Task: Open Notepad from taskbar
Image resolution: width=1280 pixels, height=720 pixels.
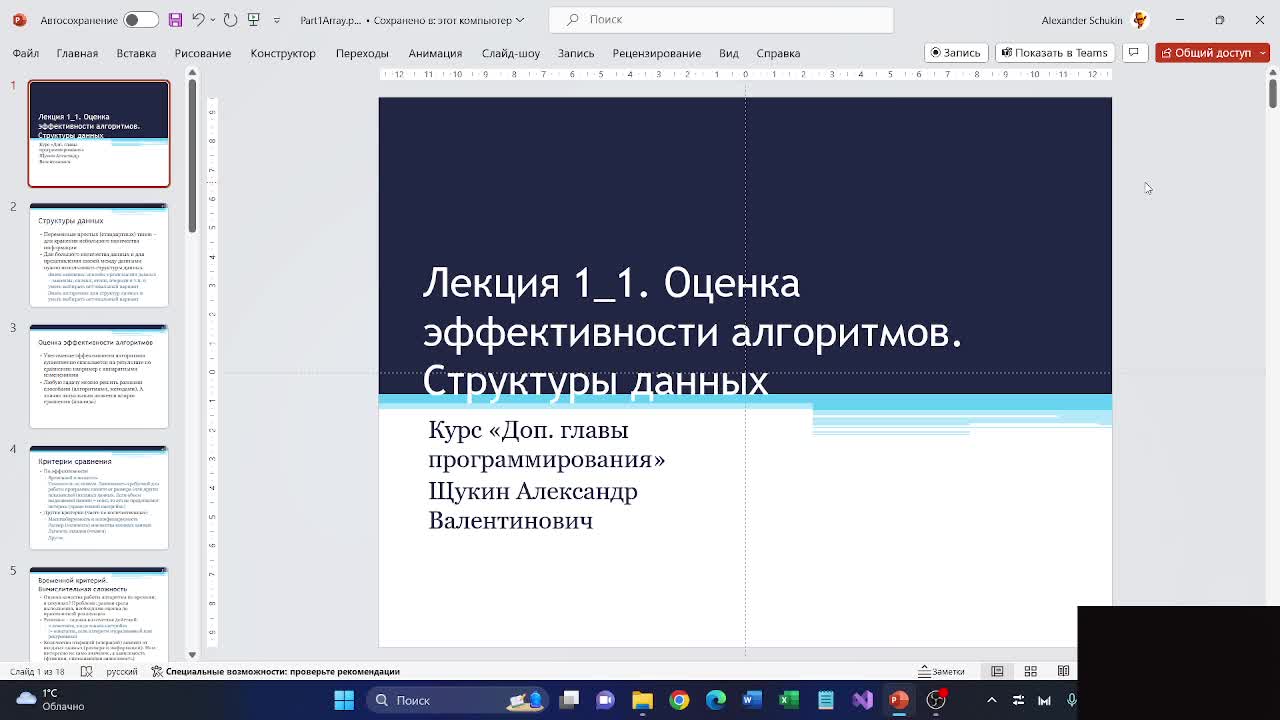Action: coord(826,700)
